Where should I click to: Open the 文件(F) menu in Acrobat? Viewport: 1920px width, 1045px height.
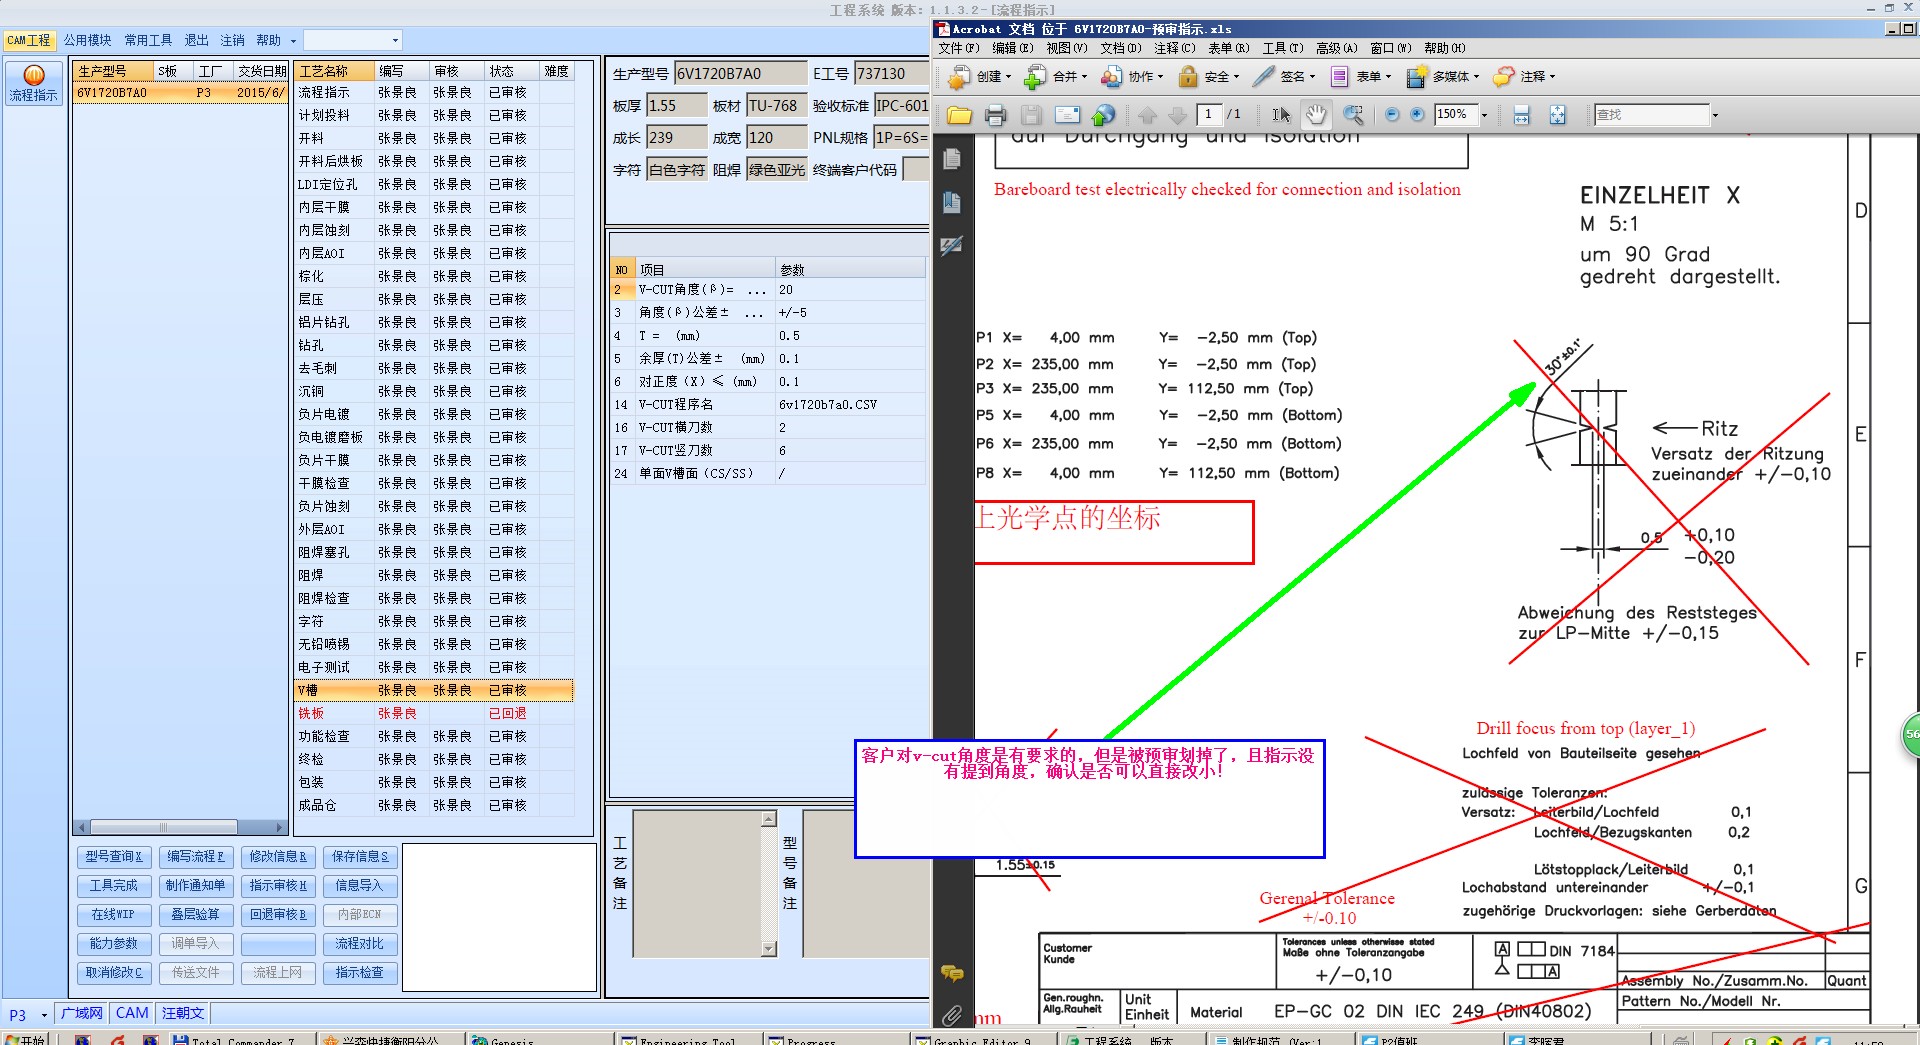click(x=958, y=48)
